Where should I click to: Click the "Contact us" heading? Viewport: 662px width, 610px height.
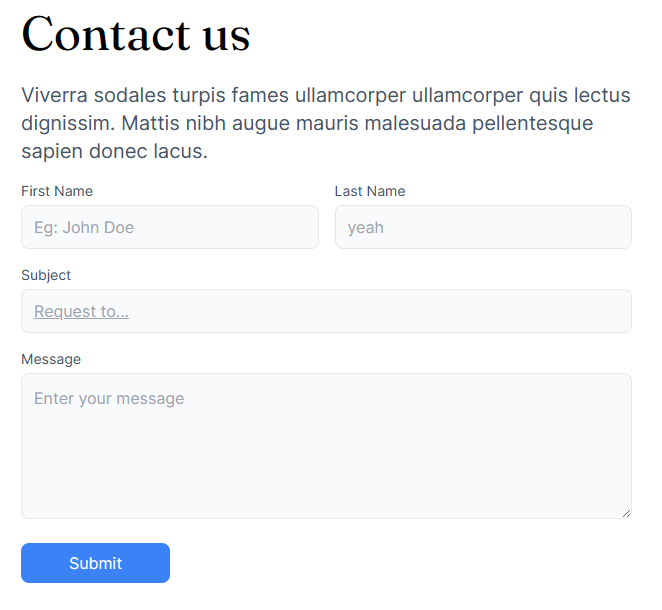click(x=136, y=34)
